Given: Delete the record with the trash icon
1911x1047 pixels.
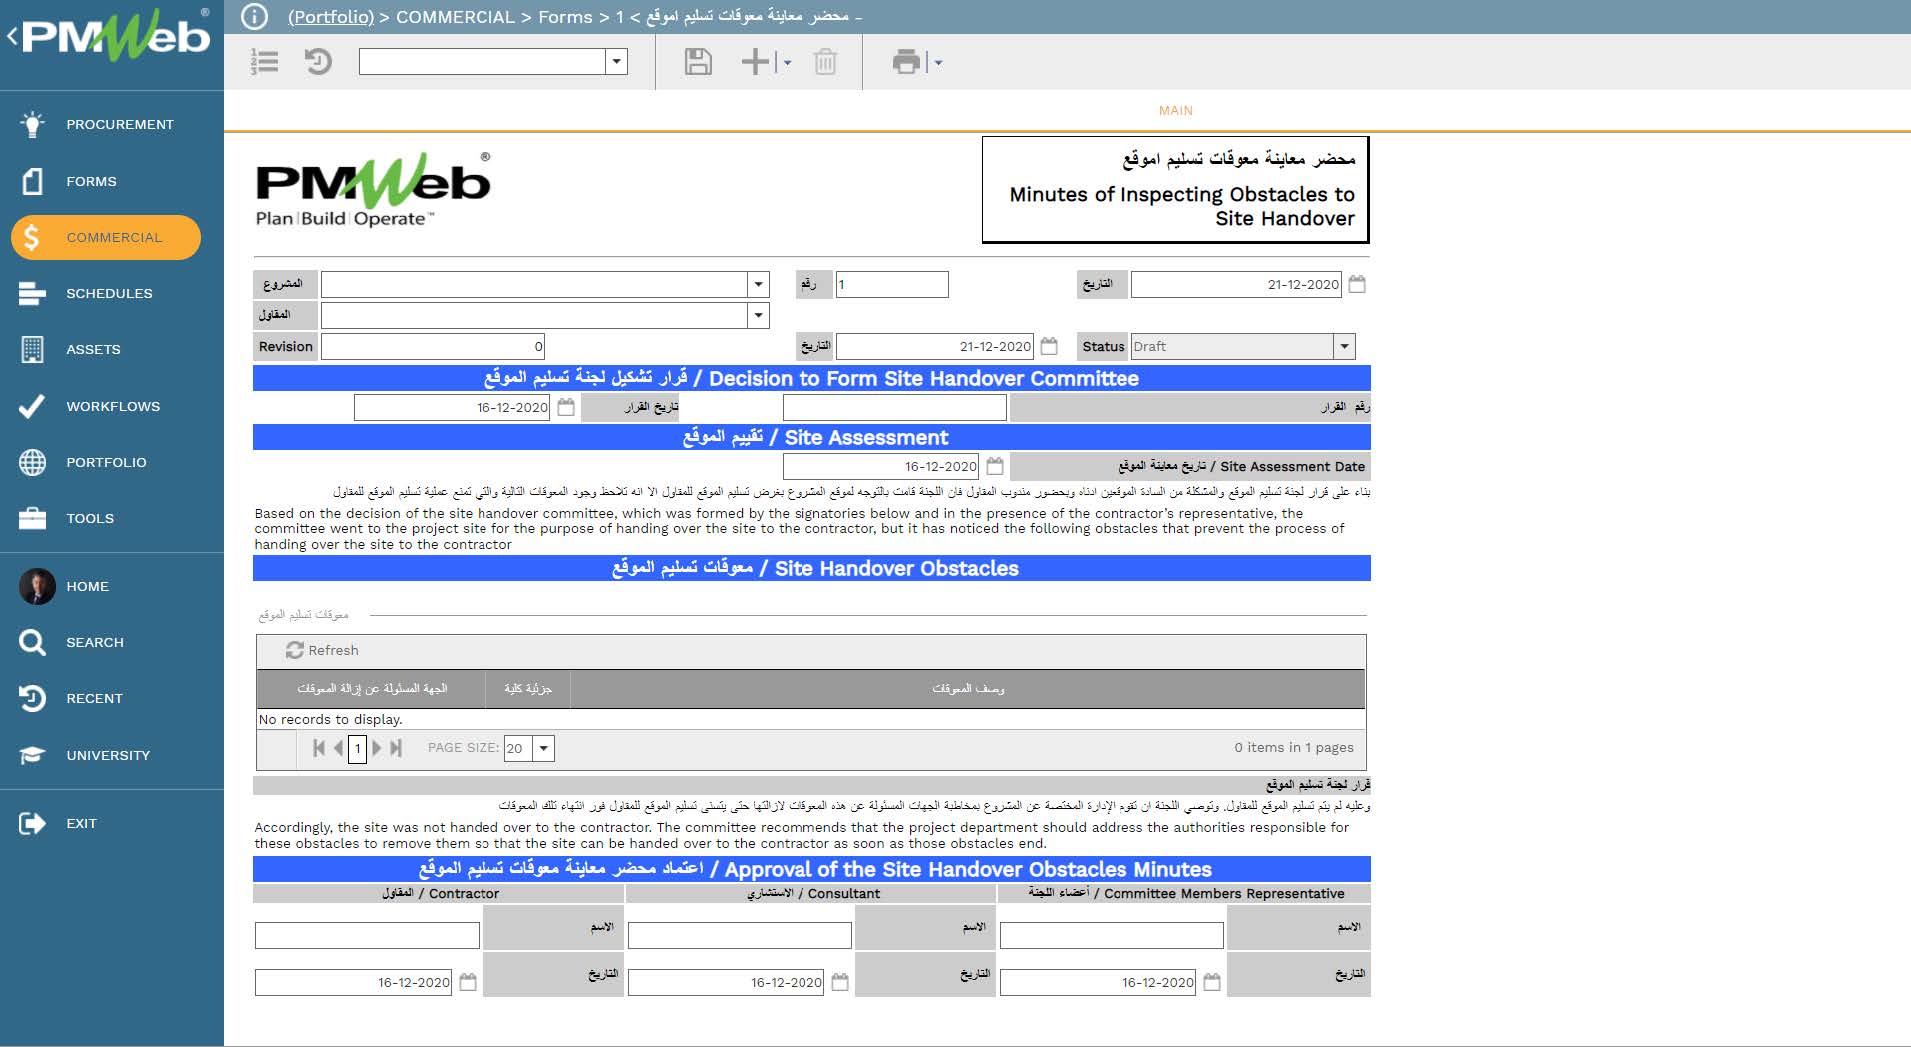Looking at the screenshot, I should pos(825,62).
